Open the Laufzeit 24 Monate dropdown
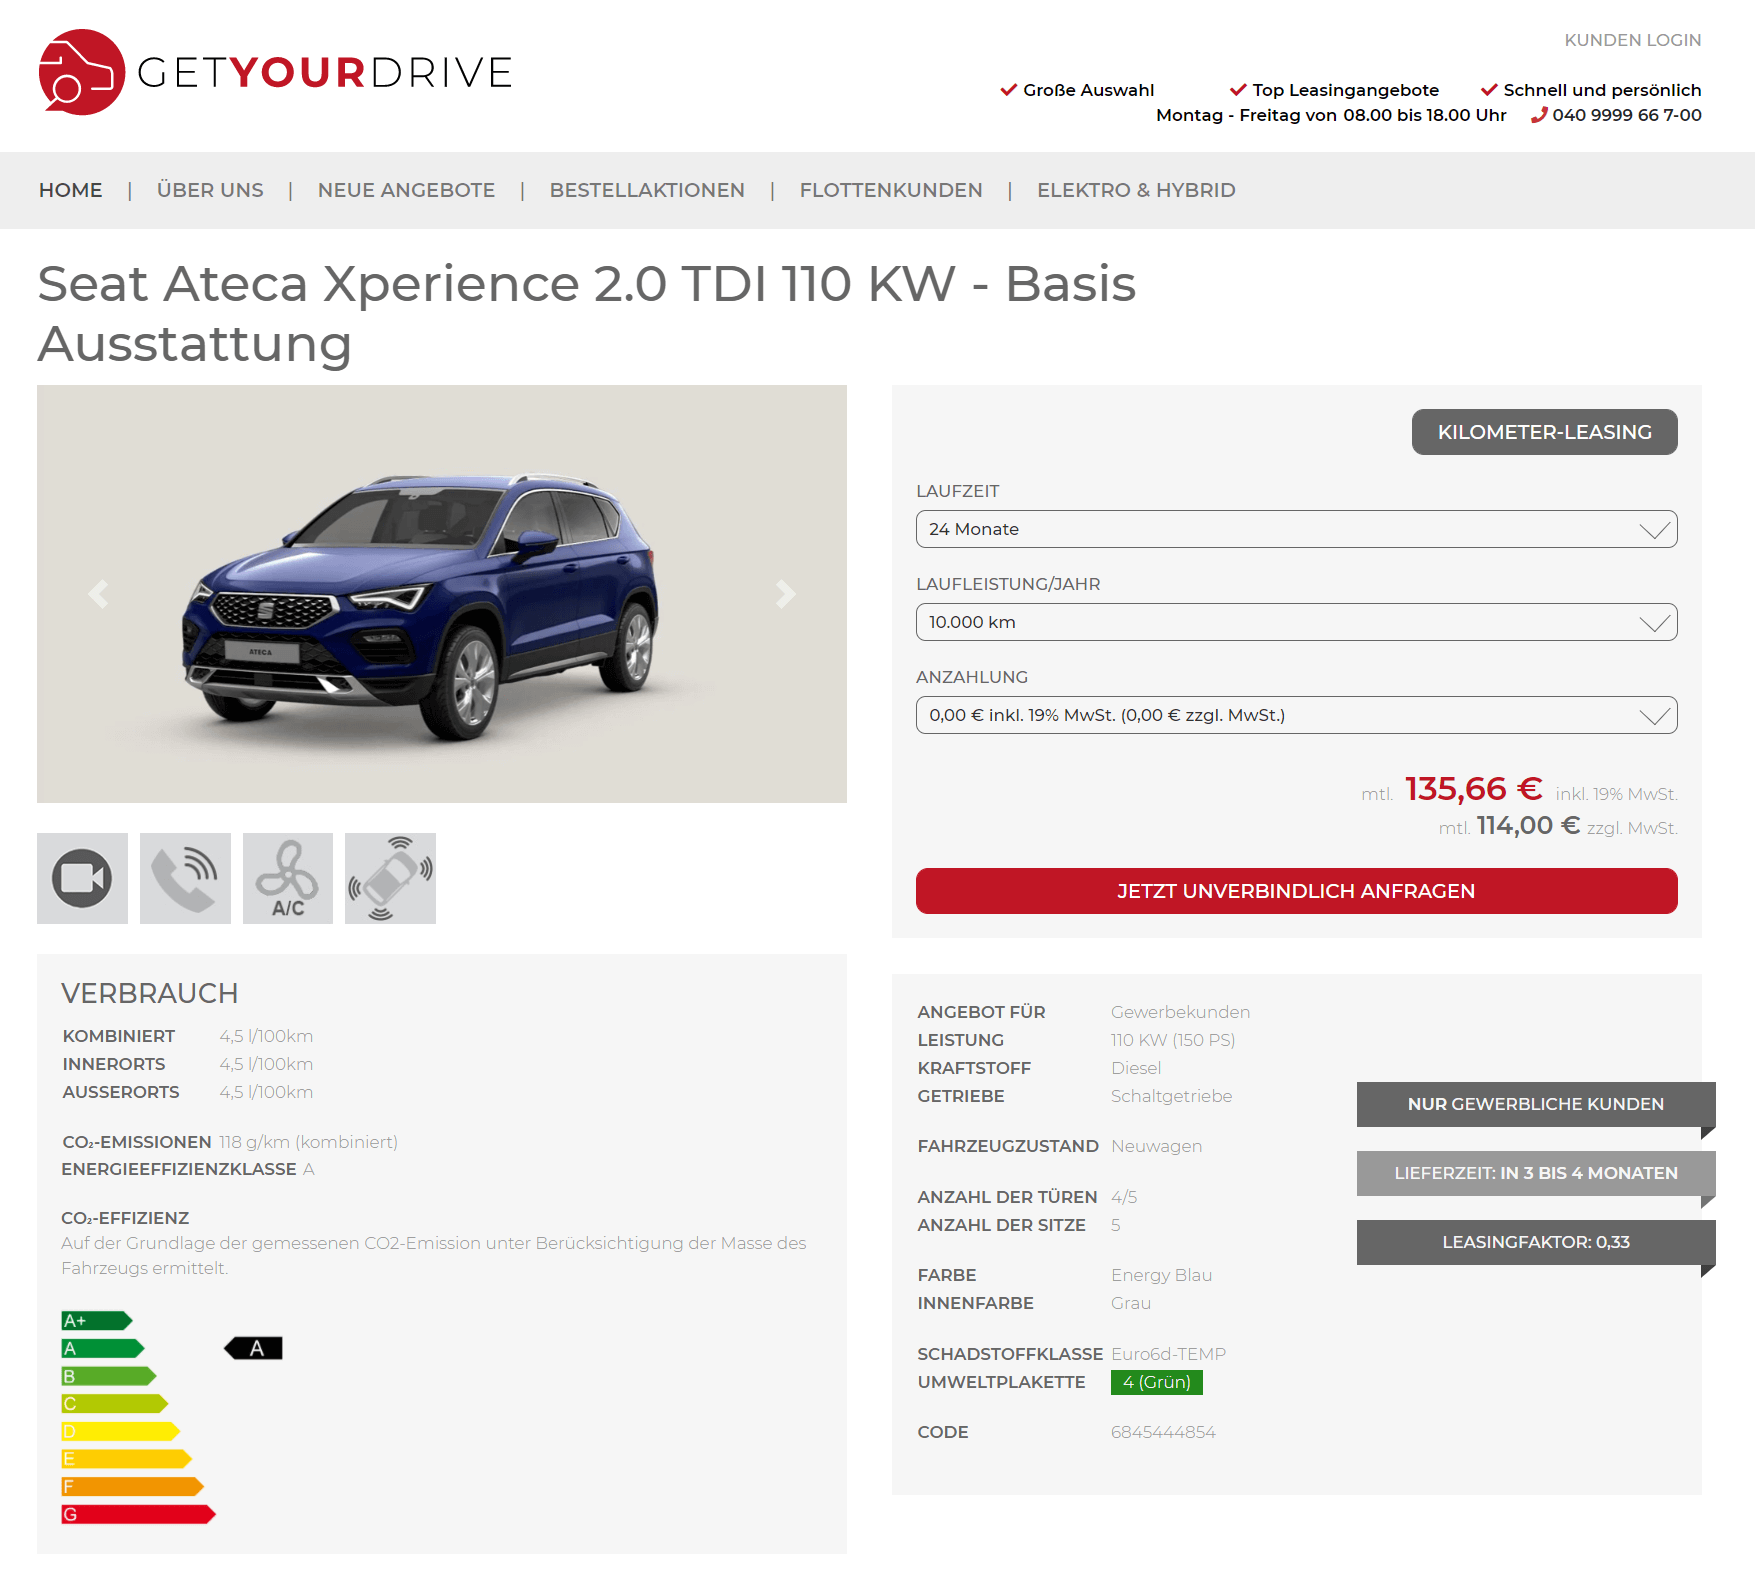Screen dimensions: 1755x1570 point(1296,529)
